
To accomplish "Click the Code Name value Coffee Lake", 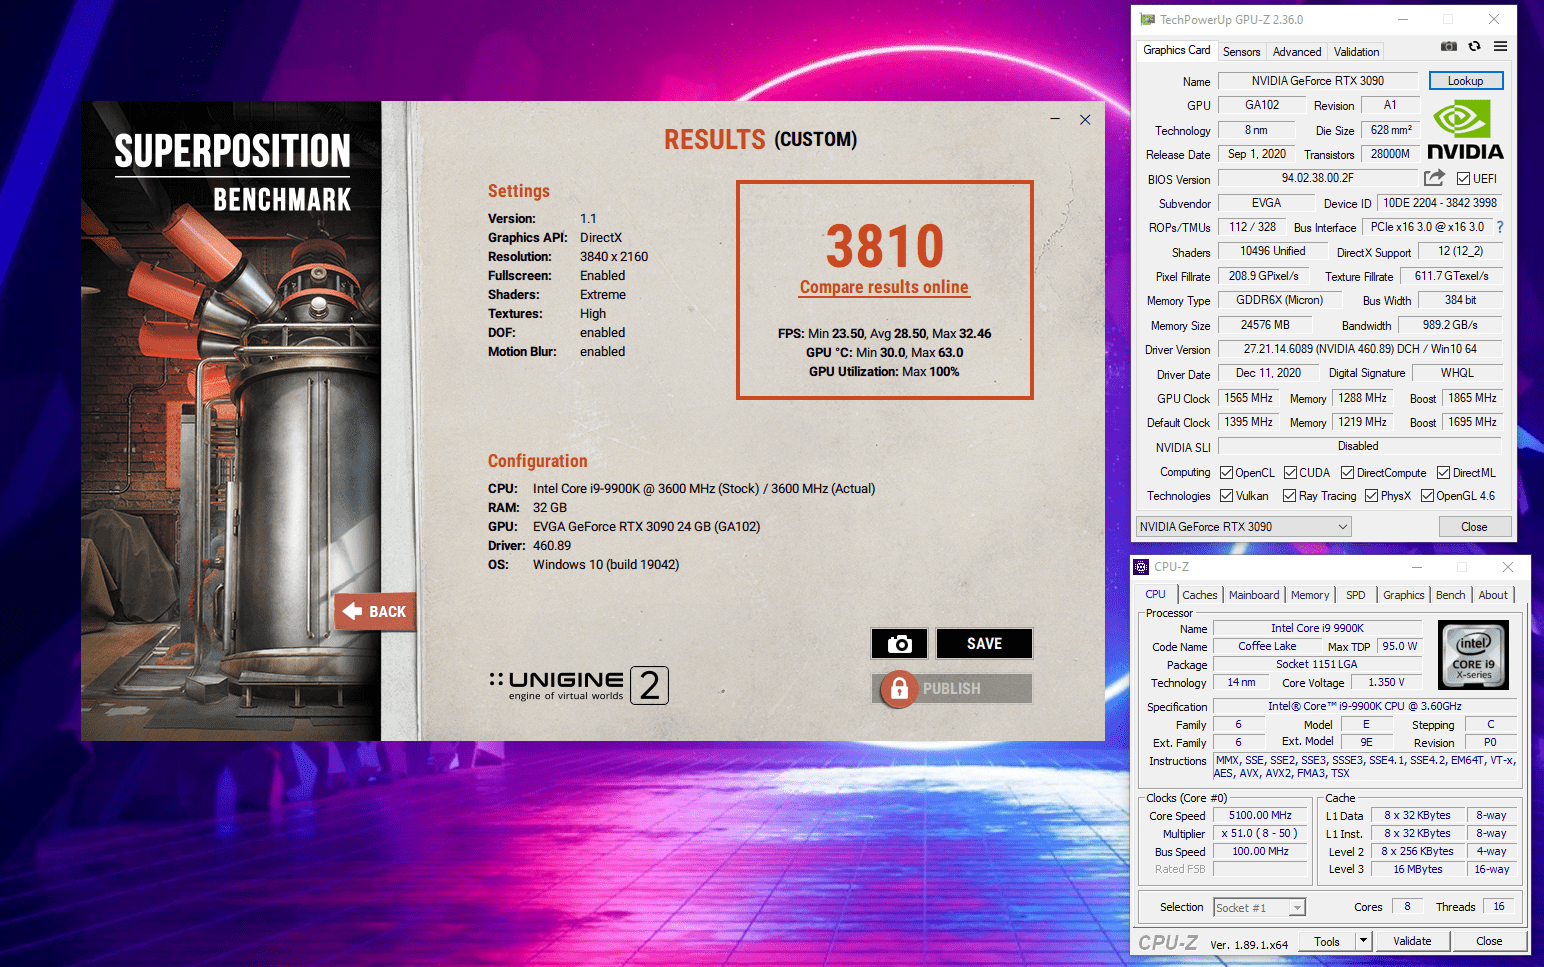I will (x=1267, y=646).
